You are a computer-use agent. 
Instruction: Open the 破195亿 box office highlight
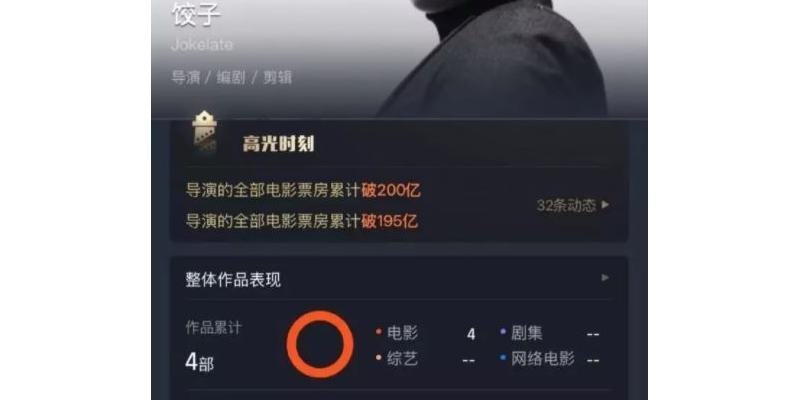(302, 221)
